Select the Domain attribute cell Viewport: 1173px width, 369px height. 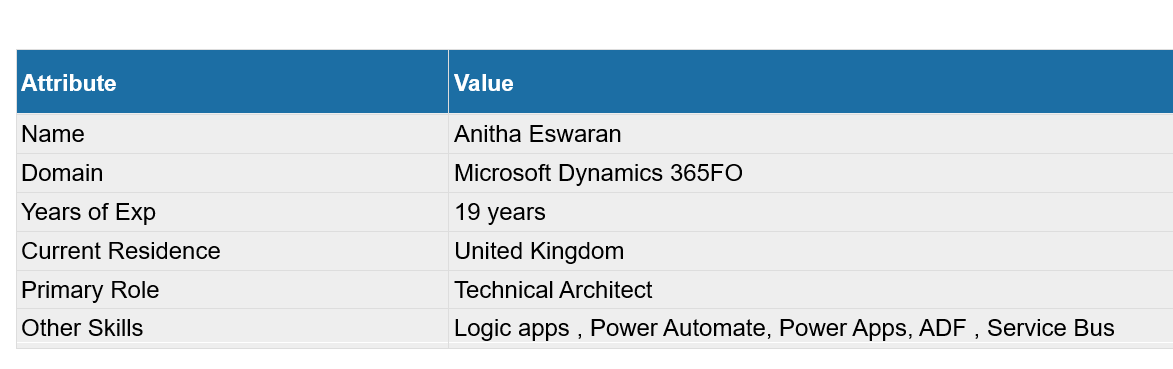click(233, 173)
